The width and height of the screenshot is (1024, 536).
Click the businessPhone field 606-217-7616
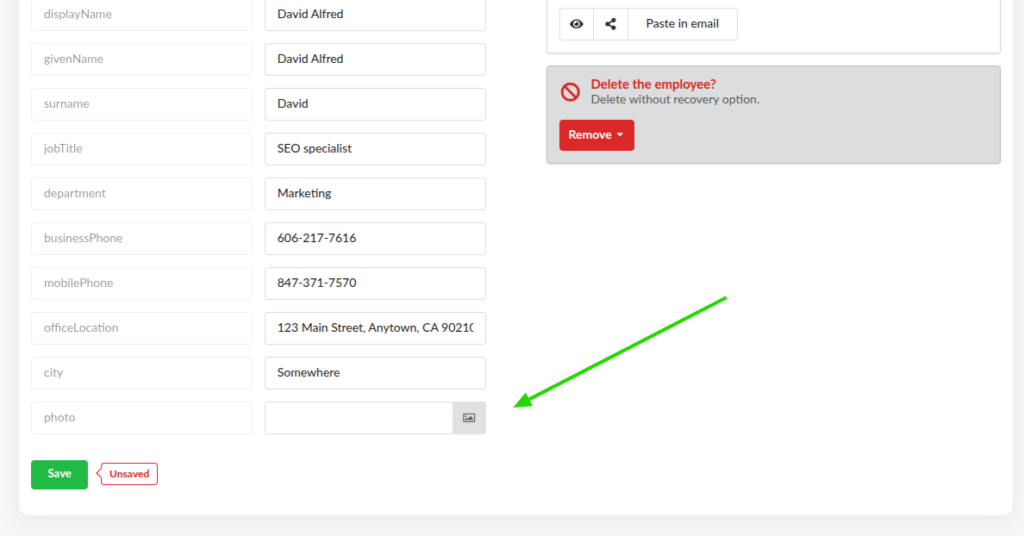[x=375, y=238]
